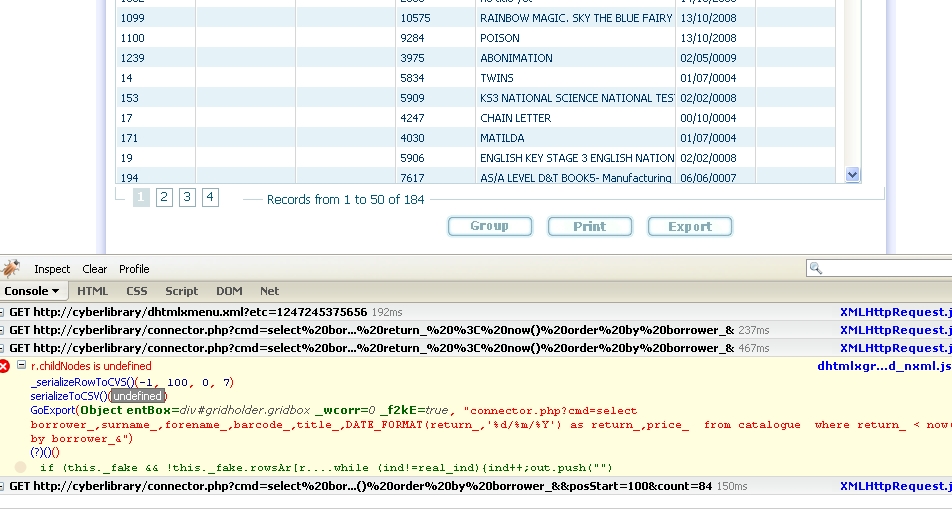The image size is (952, 513).
Task: Go to page 4 of records
Action: (210, 197)
